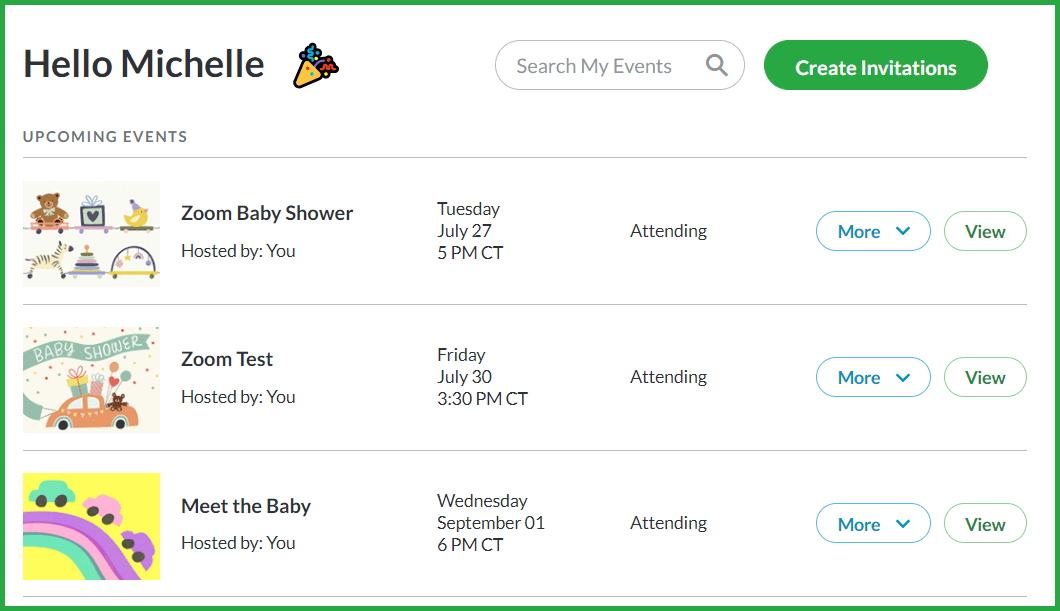This screenshot has height=611, width=1060.
Task: Click the Upcoming Events section heading
Action: pos(105,137)
